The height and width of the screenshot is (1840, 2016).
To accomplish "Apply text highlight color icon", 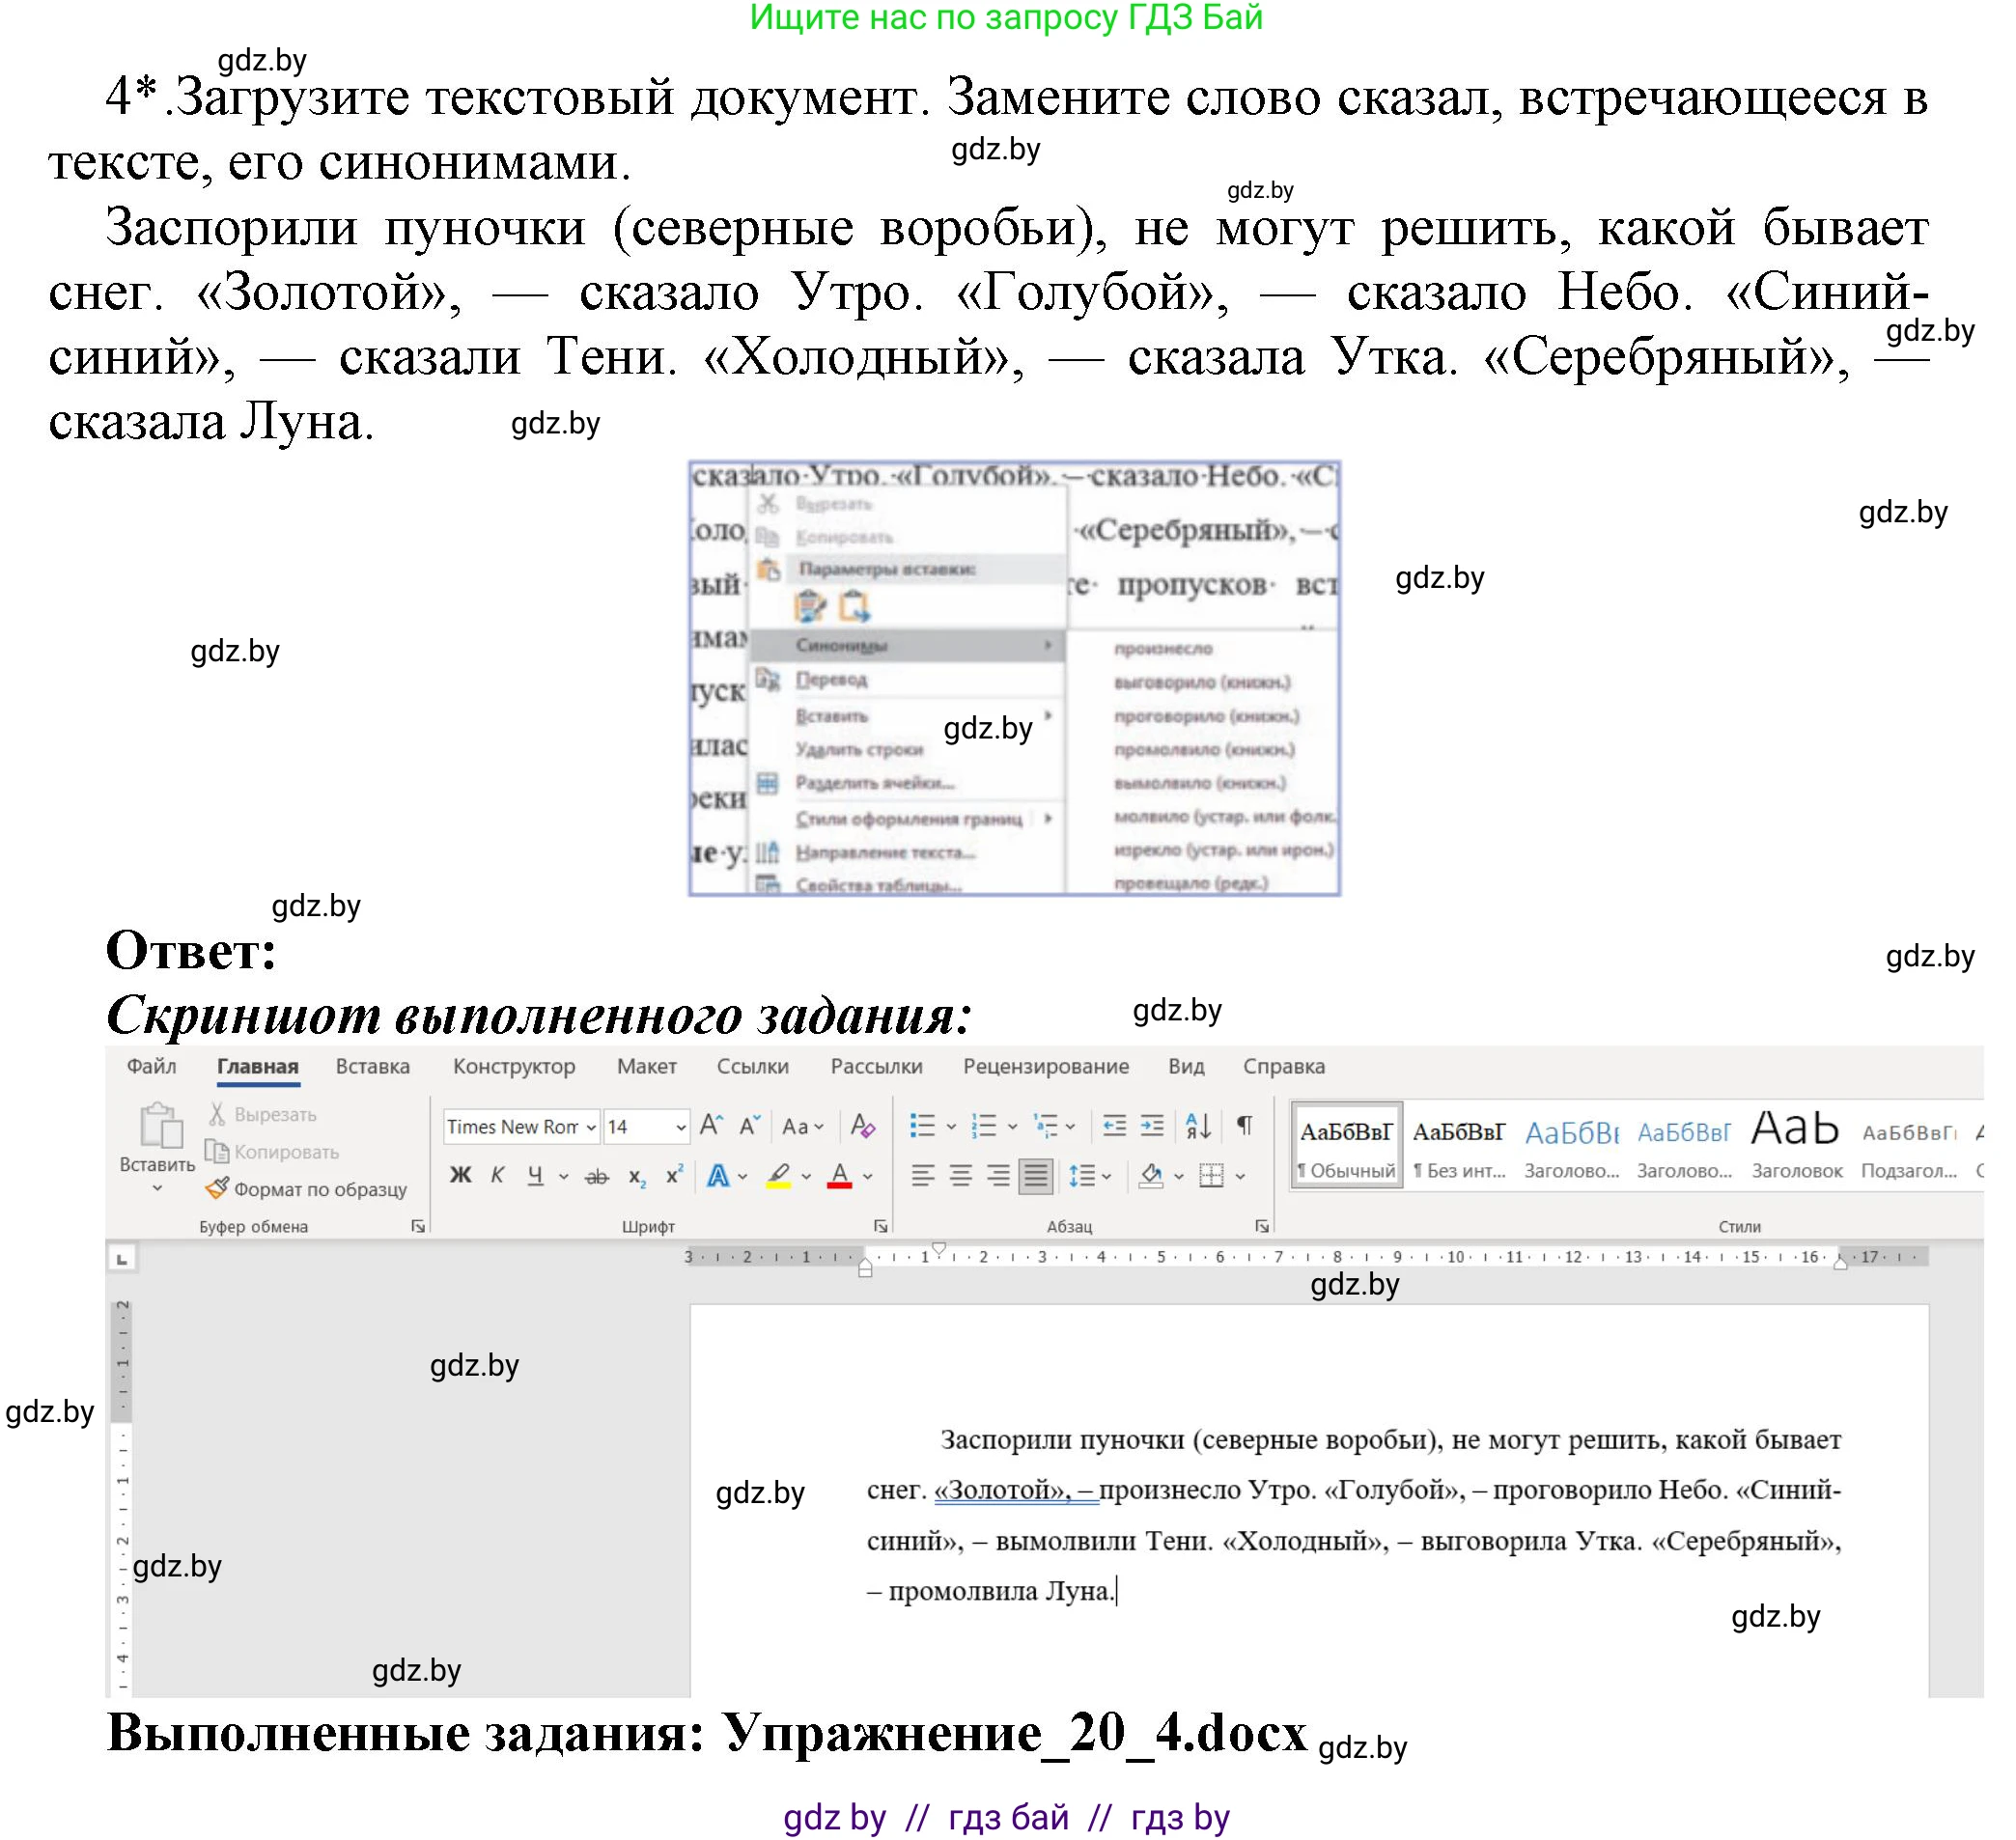I will click(x=778, y=1177).
